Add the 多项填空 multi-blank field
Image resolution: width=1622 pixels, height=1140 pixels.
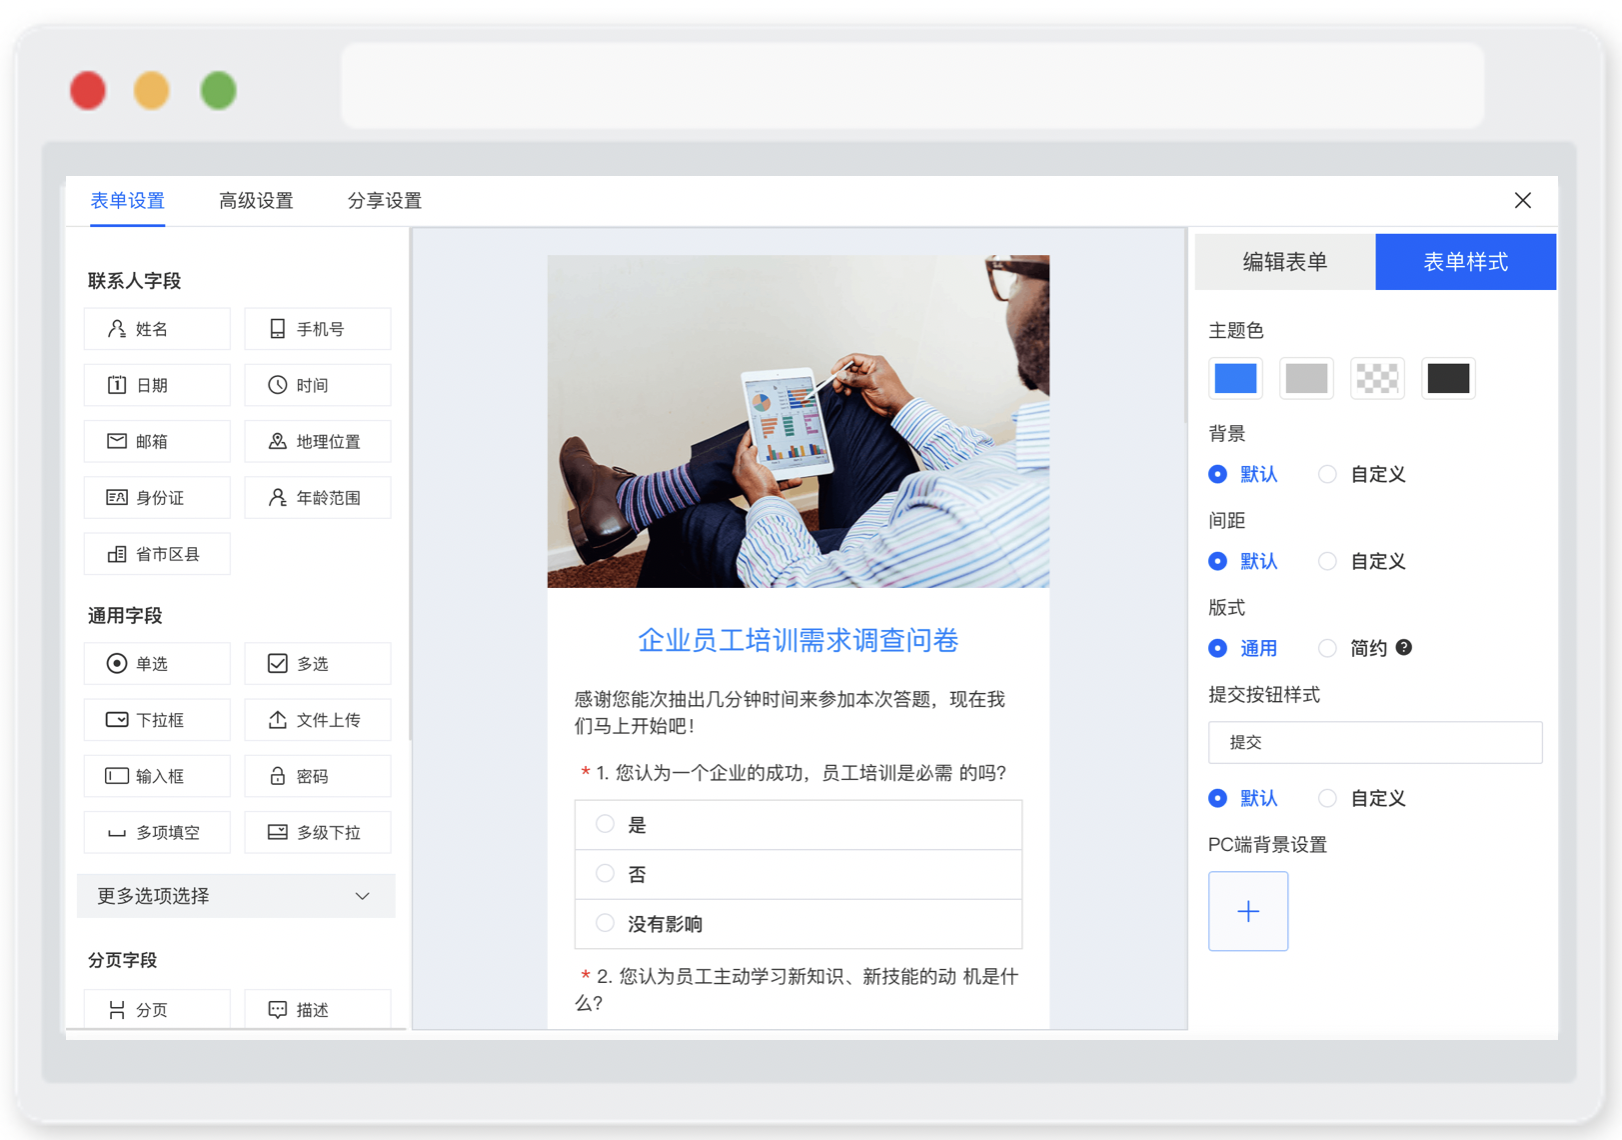[157, 832]
